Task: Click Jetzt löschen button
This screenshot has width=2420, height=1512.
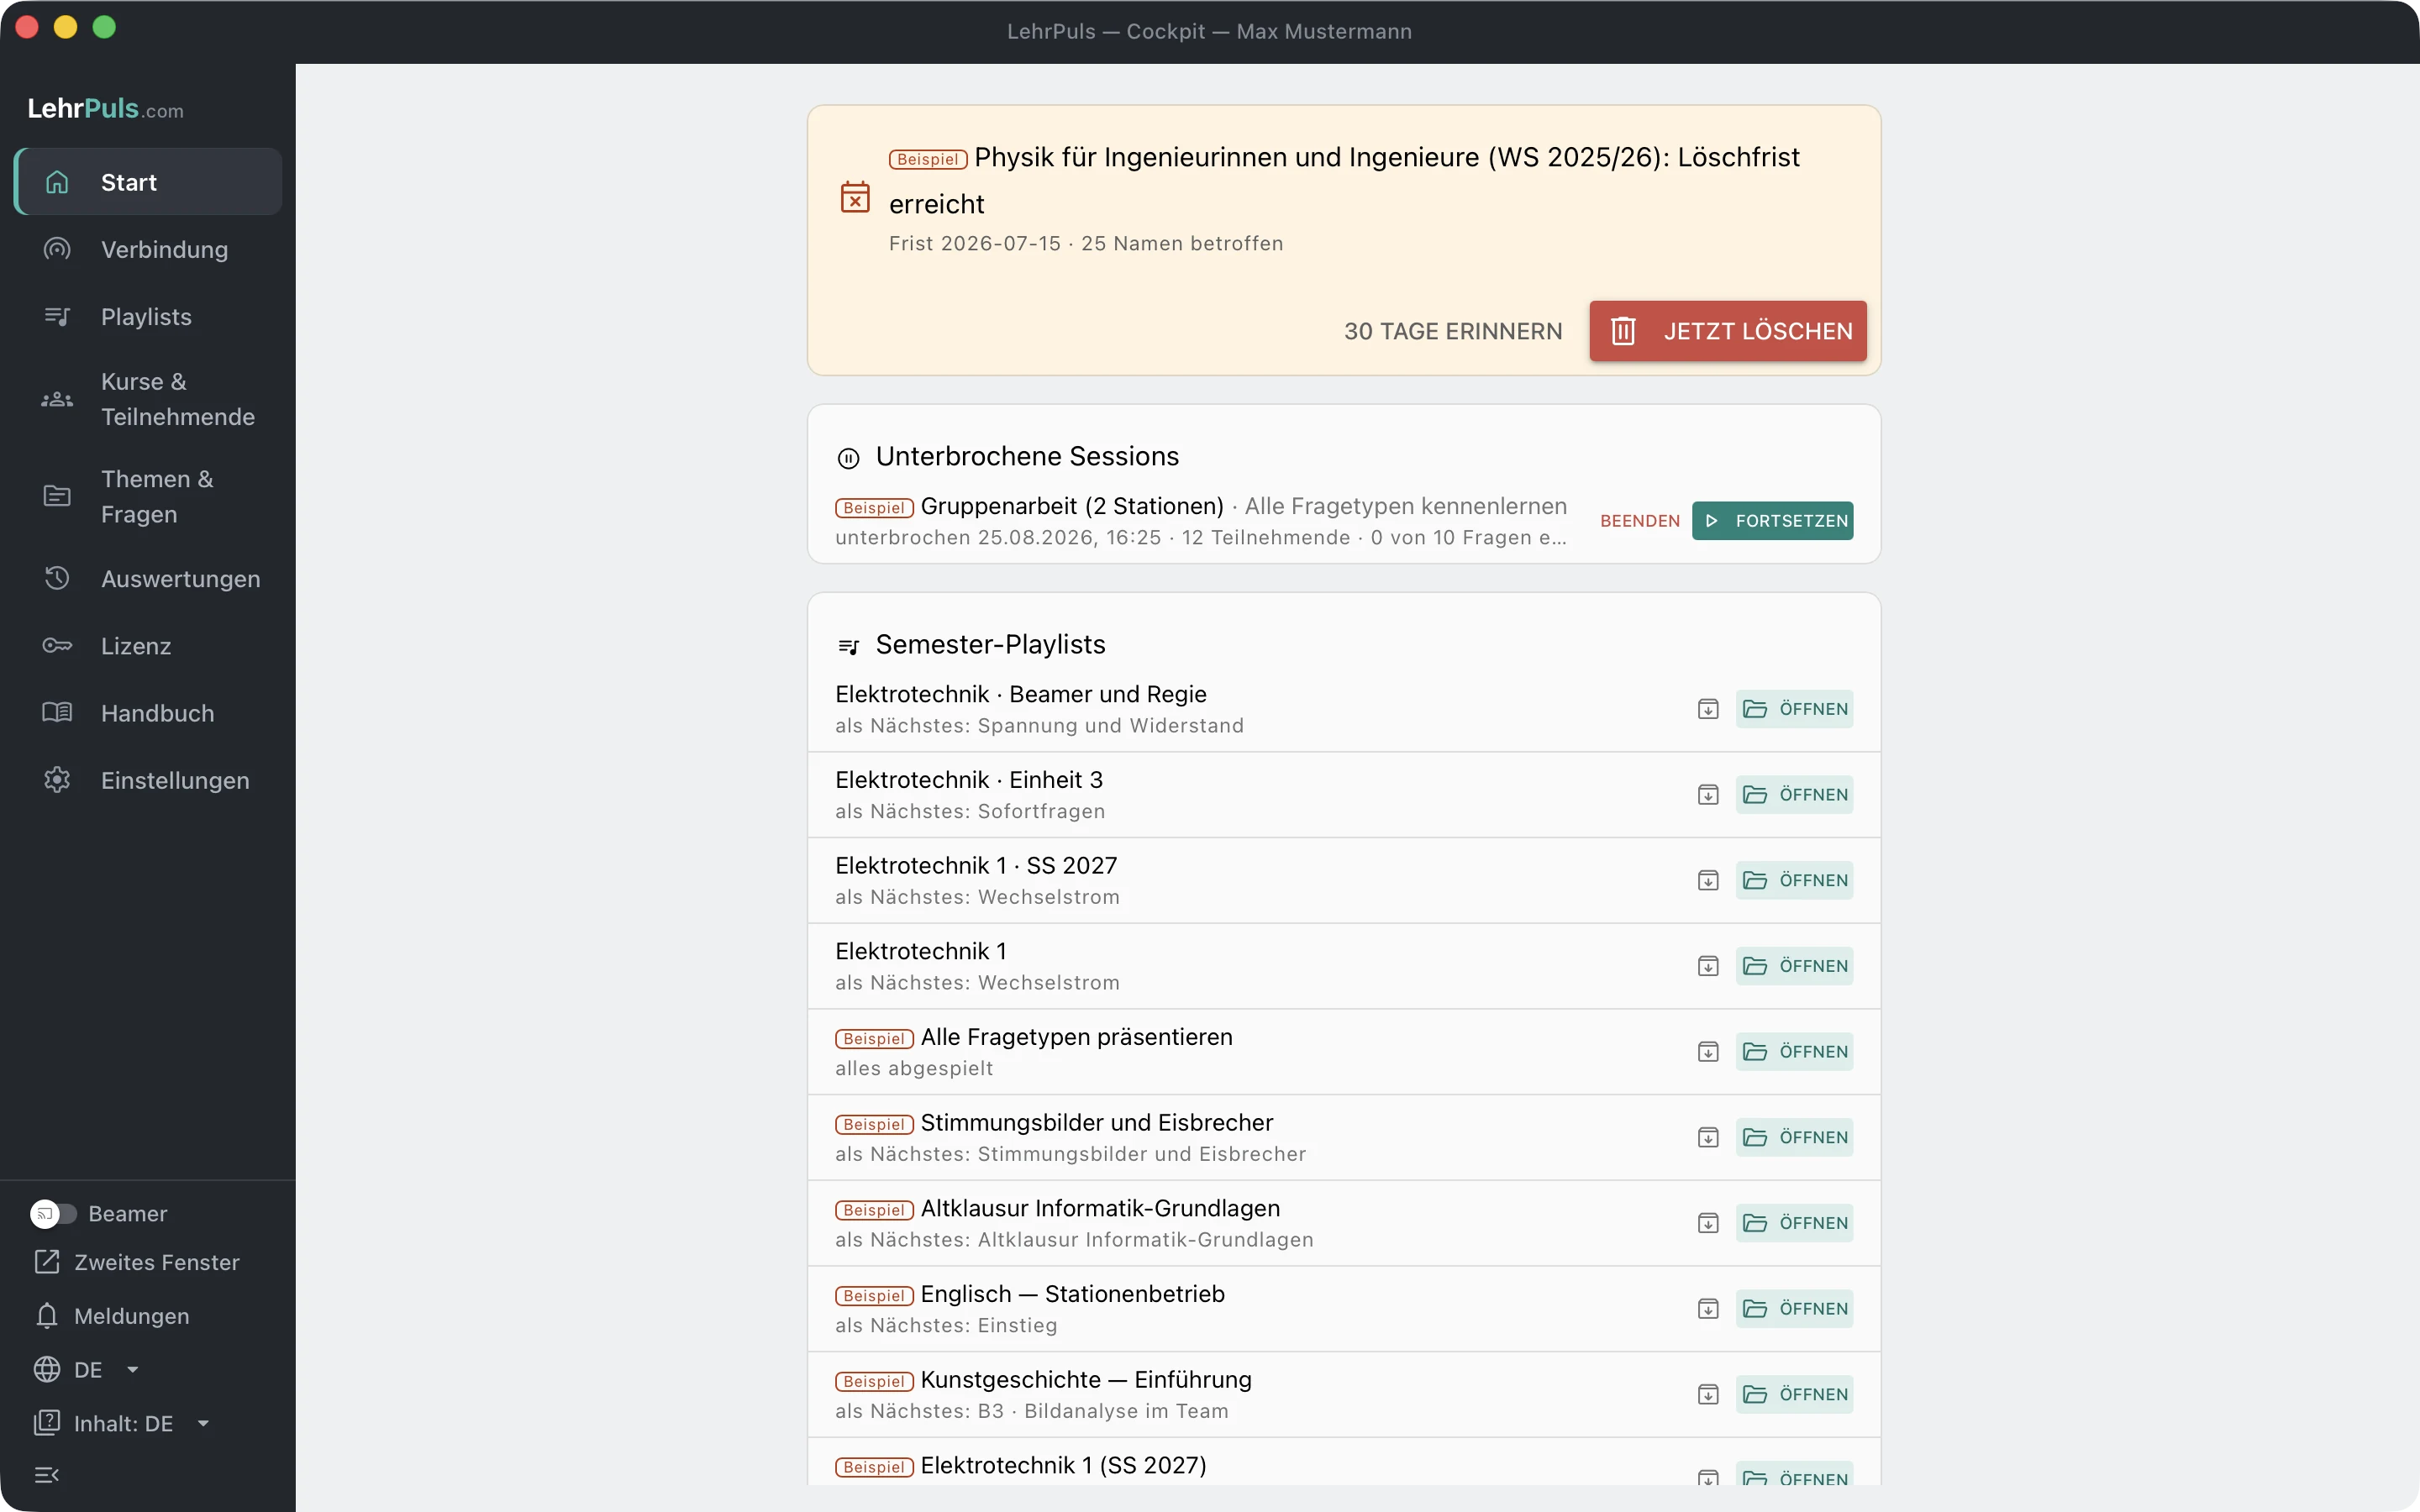Action: (1727, 331)
